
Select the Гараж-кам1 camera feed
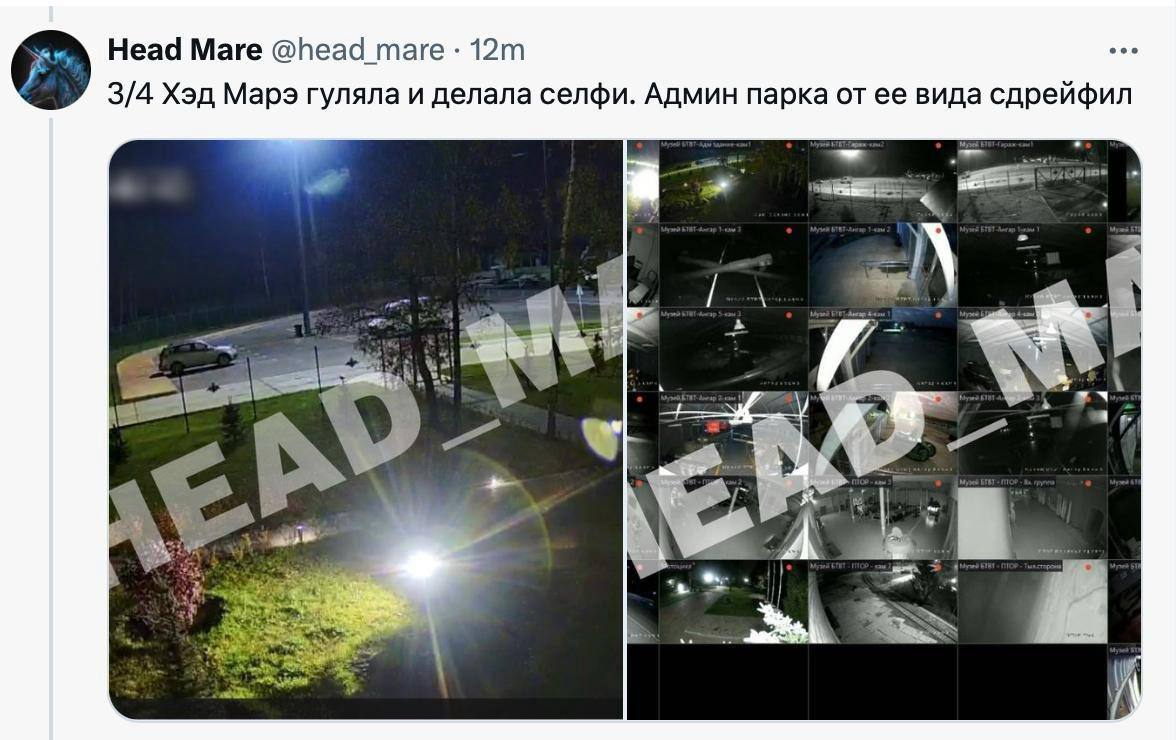point(1032,181)
